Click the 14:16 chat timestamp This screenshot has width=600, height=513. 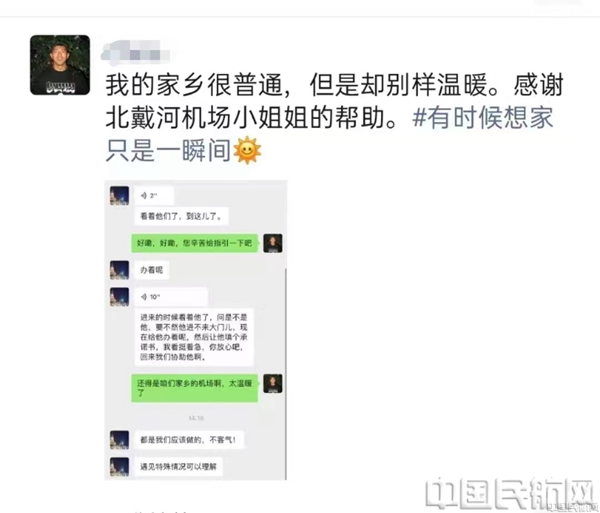coord(196,418)
